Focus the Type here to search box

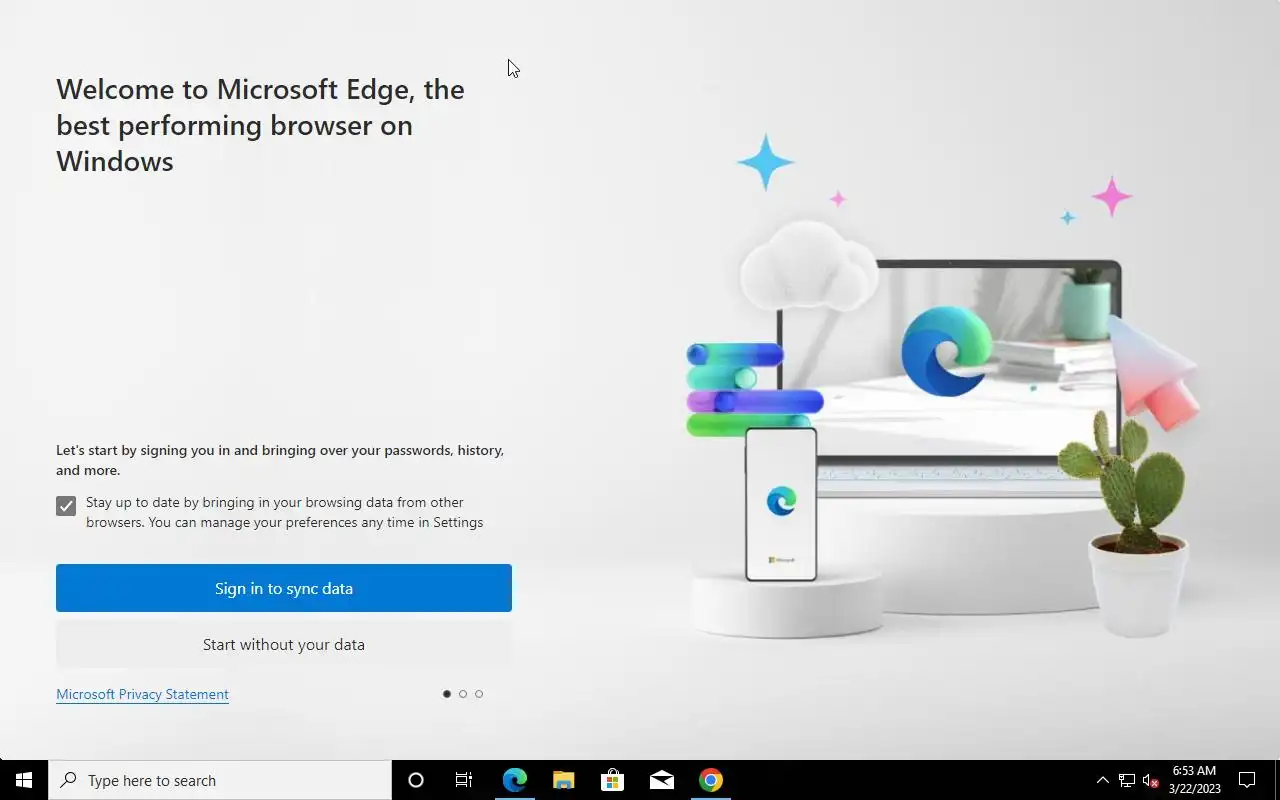coord(220,780)
